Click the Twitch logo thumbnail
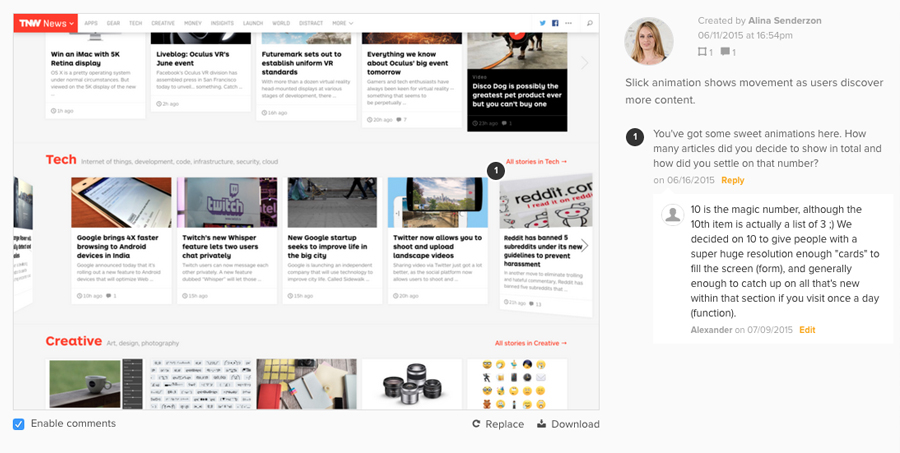 [227, 202]
